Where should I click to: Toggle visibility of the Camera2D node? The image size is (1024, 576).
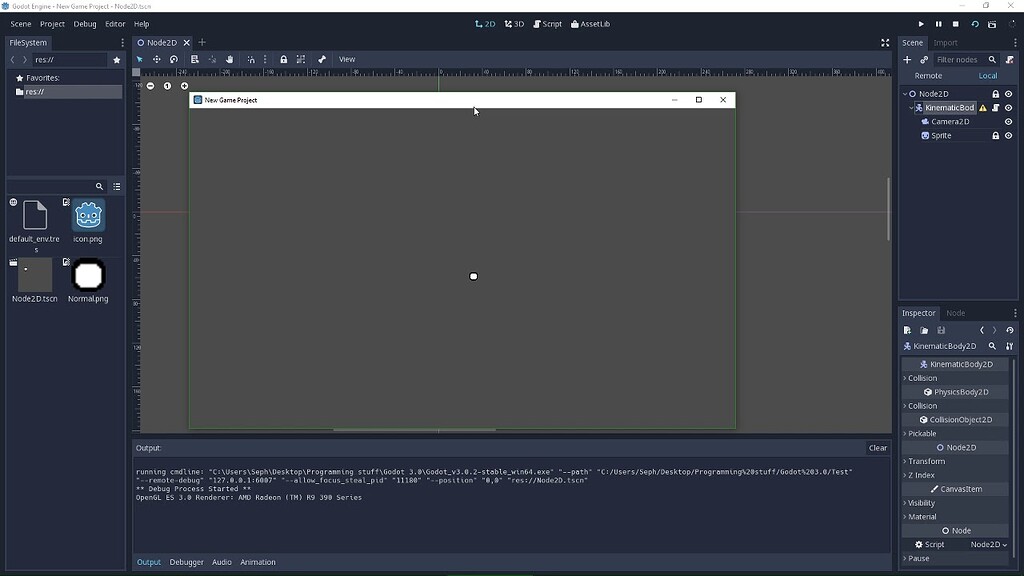pyautogui.click(x=1008, y=122)
